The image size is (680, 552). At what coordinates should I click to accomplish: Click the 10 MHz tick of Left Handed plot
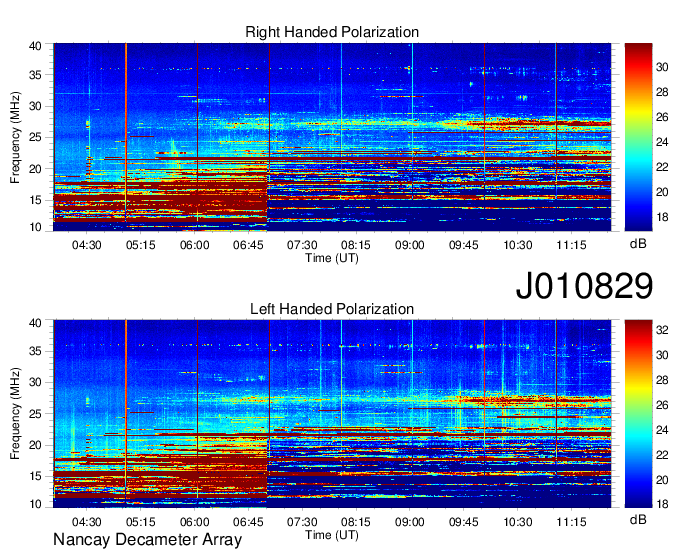(x=35, y=504)
